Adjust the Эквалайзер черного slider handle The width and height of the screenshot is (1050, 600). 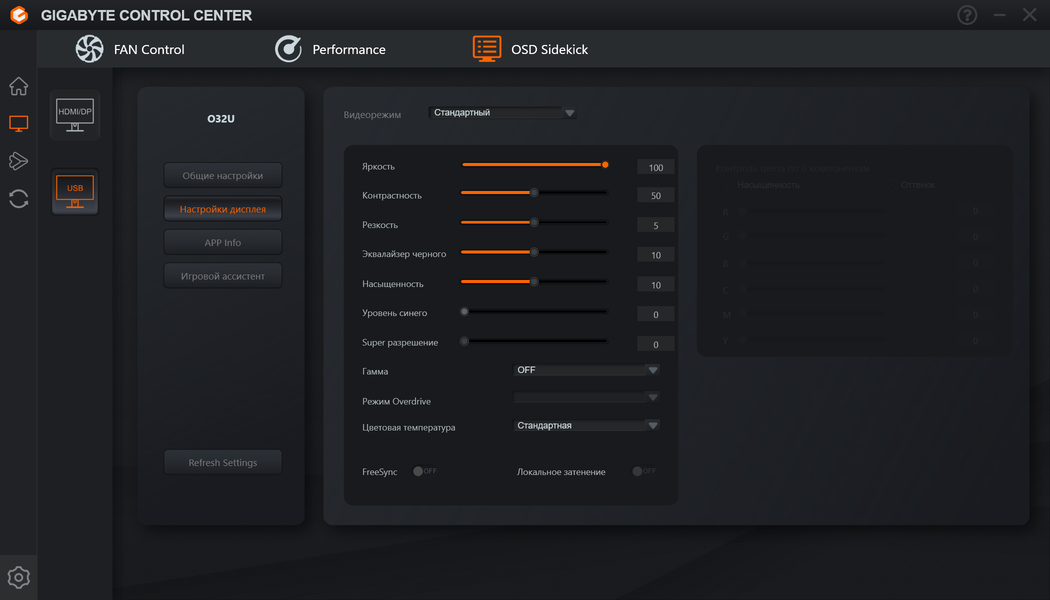[x=534, y=252]
